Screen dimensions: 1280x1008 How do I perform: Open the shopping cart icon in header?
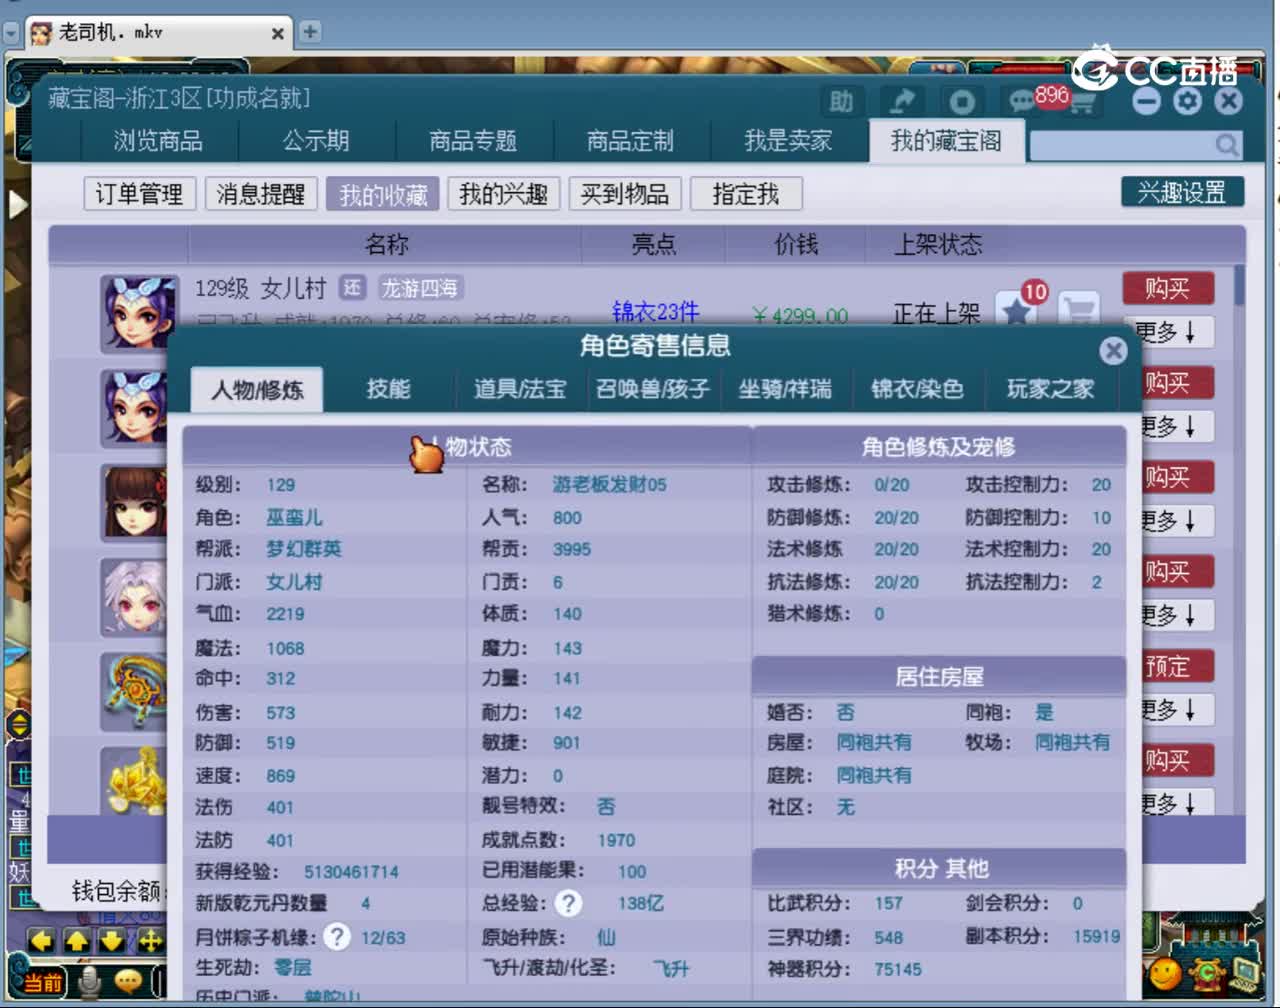click(1081, 103)
